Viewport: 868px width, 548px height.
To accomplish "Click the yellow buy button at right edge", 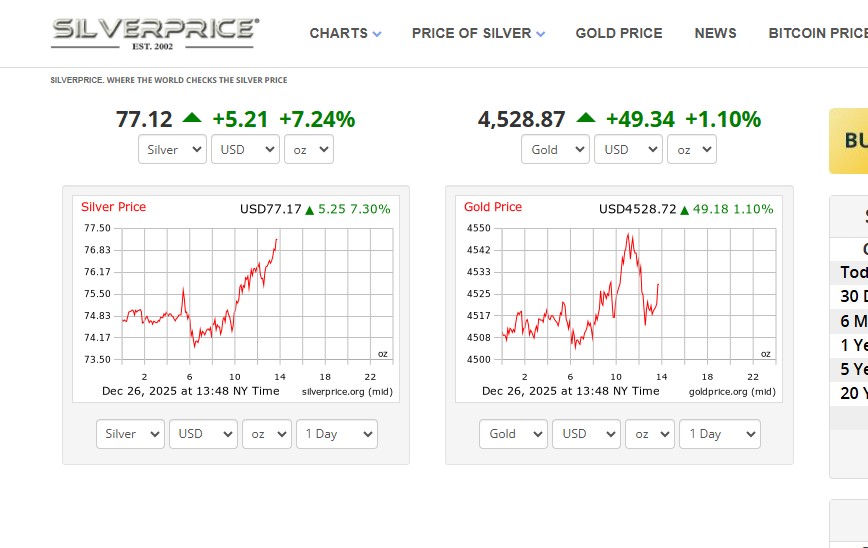I will (x=849, y=141).
